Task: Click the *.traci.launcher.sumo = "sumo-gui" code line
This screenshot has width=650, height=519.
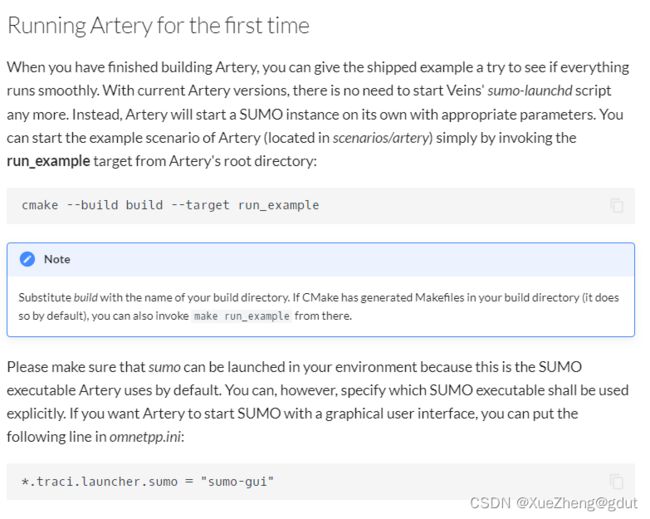Action: tap(148, 482)
